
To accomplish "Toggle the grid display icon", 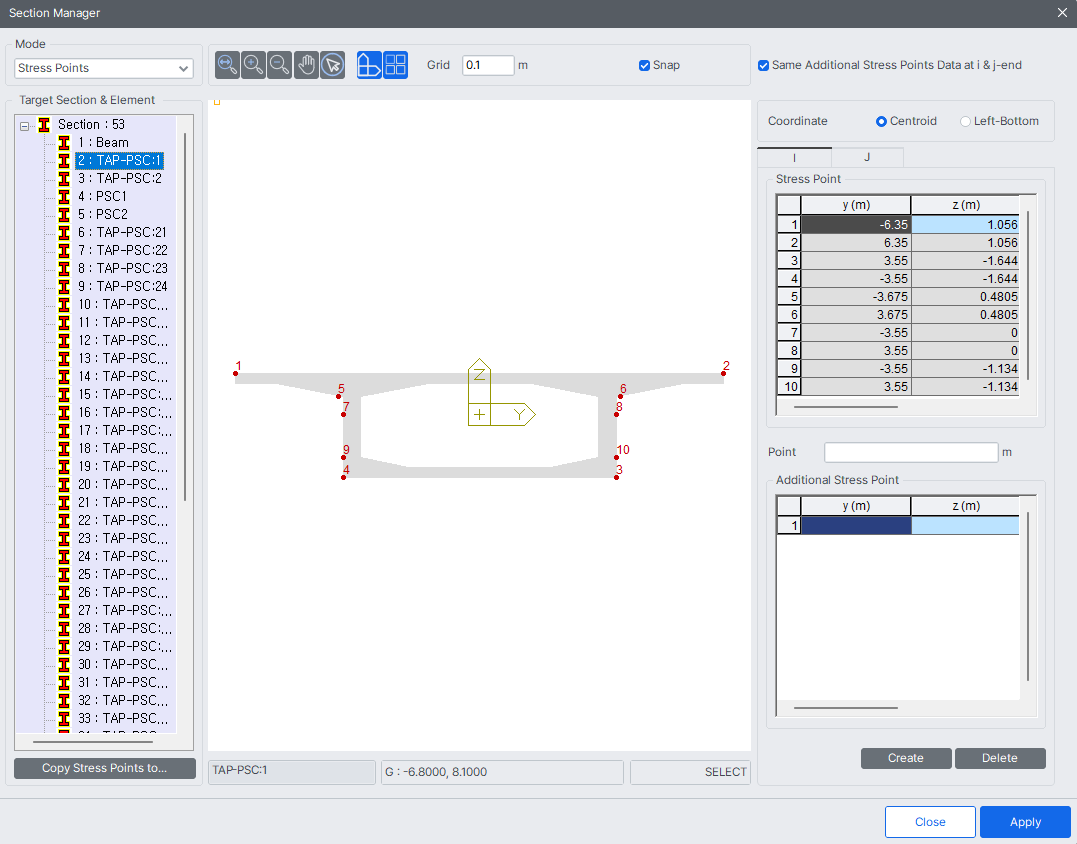I will tap(396, 65).
